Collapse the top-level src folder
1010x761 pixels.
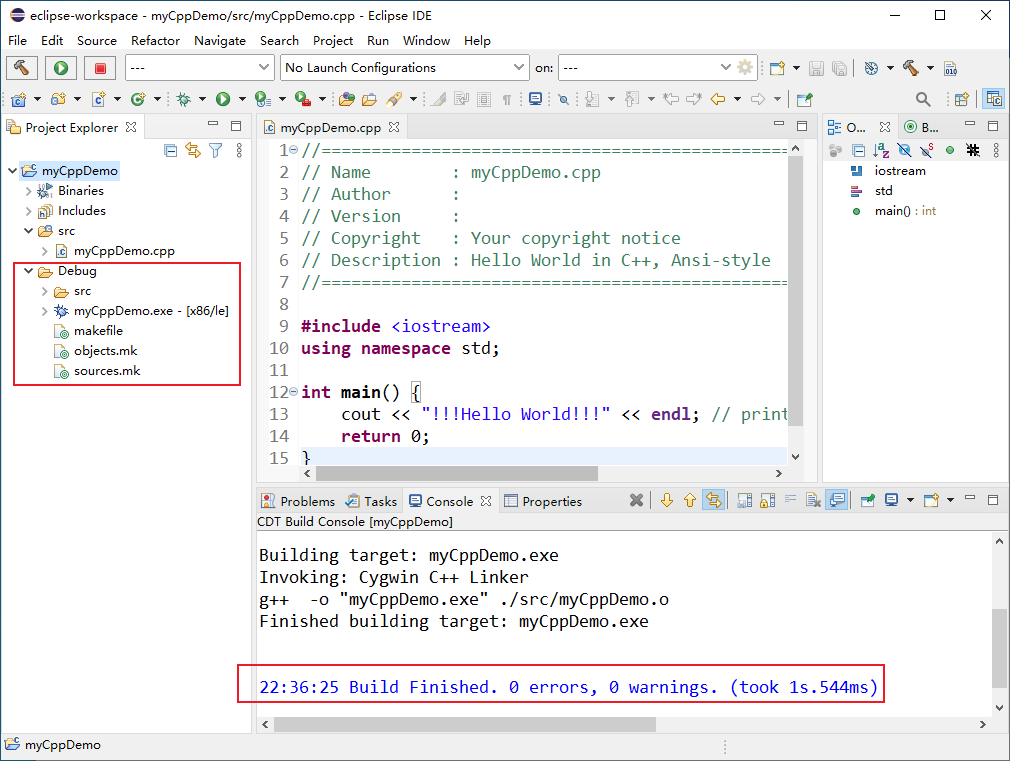[28, 231]
